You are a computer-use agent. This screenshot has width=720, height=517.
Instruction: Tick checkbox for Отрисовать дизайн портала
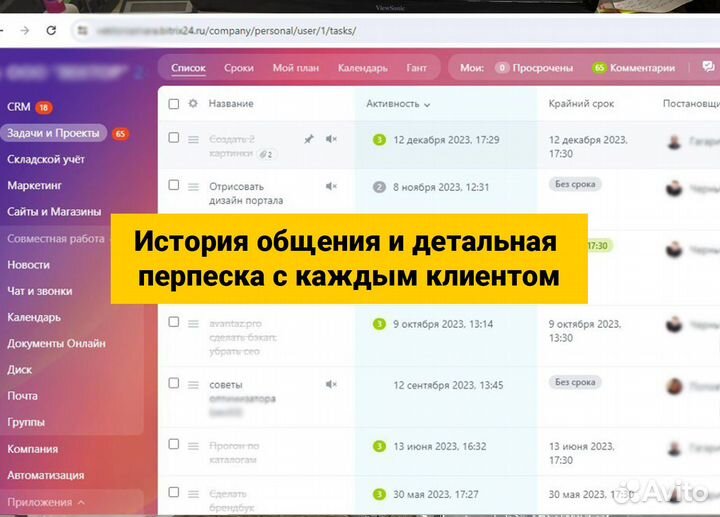[x=174, y=185]
